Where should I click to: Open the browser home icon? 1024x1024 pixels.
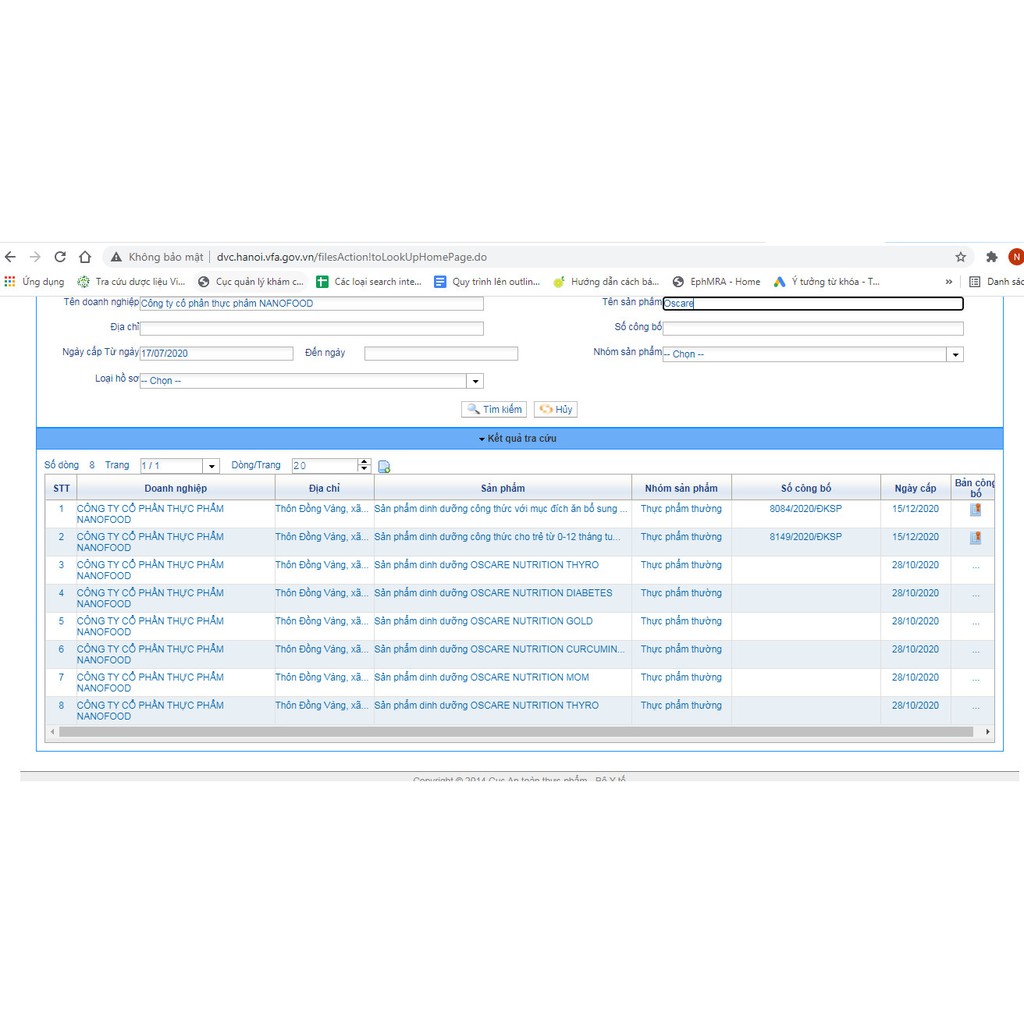[x=85, y=257]
